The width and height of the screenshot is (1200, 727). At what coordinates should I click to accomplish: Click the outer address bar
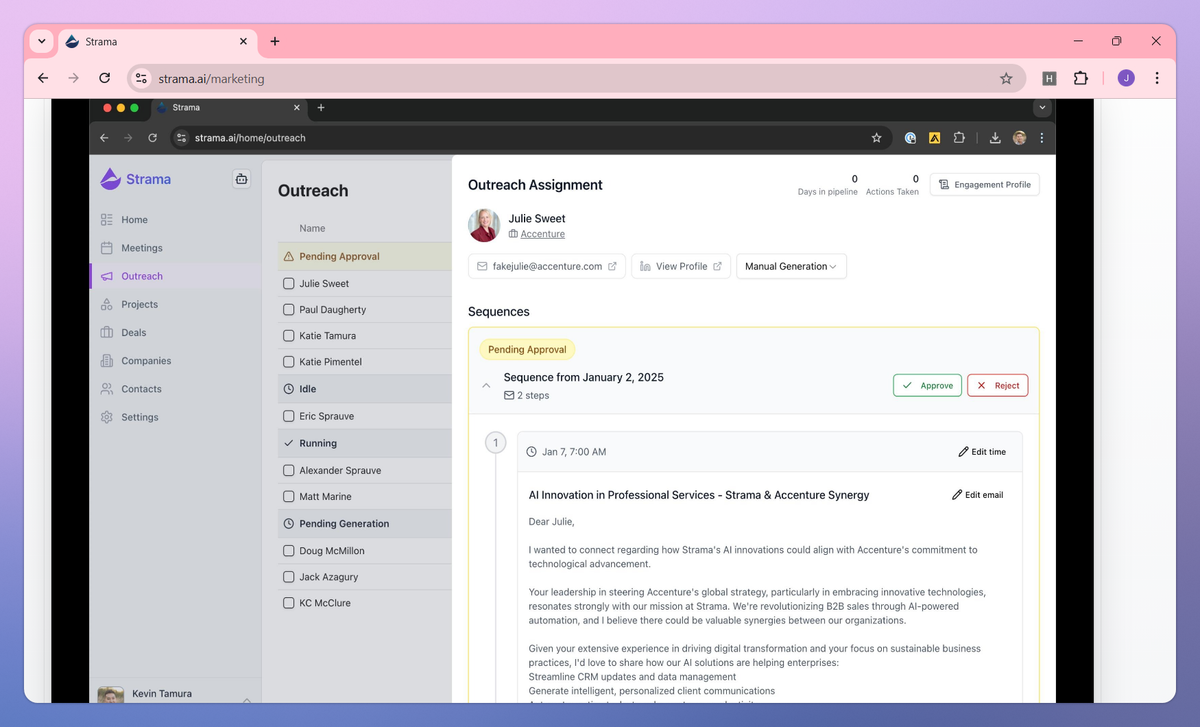pyautogui.click(x=577, y=78)
